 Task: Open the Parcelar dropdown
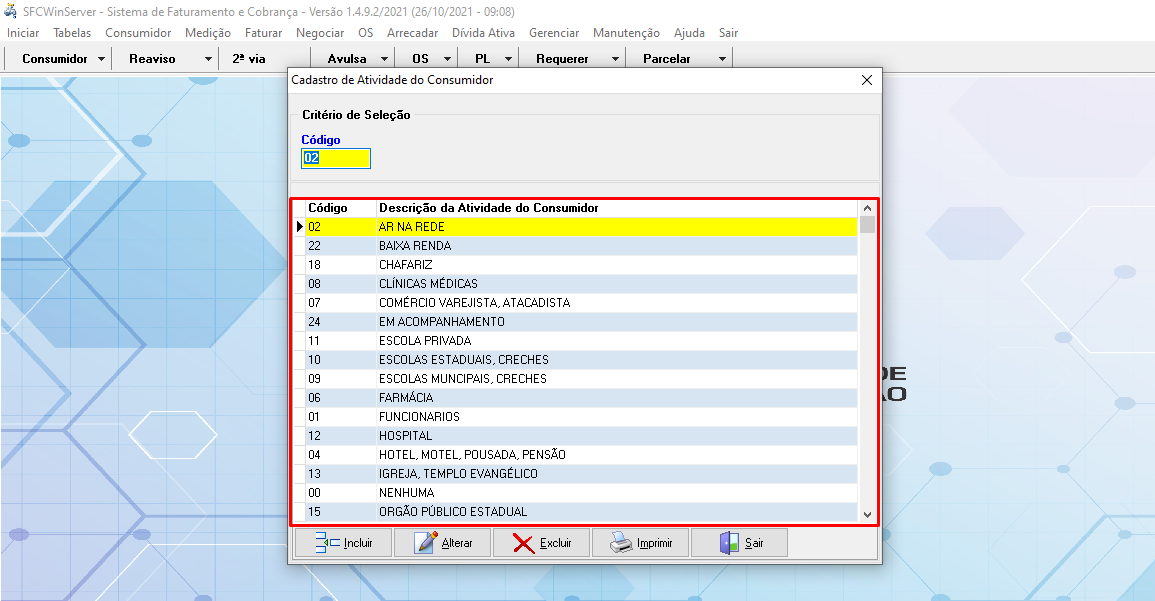point(722,58)
